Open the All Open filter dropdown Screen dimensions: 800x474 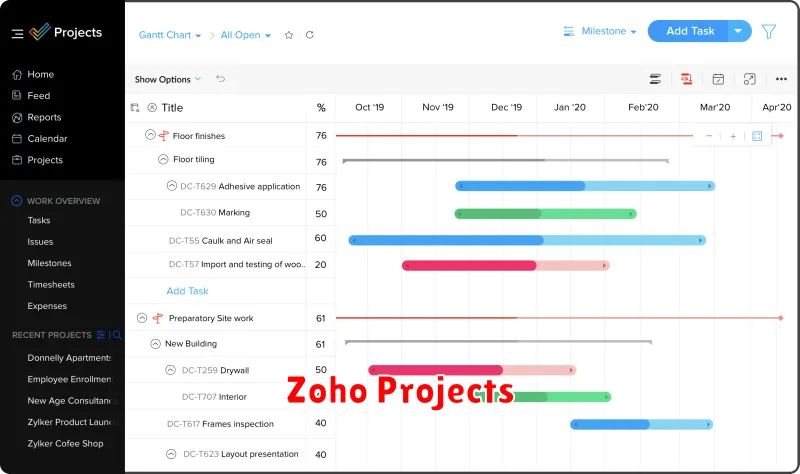(245, 35)
